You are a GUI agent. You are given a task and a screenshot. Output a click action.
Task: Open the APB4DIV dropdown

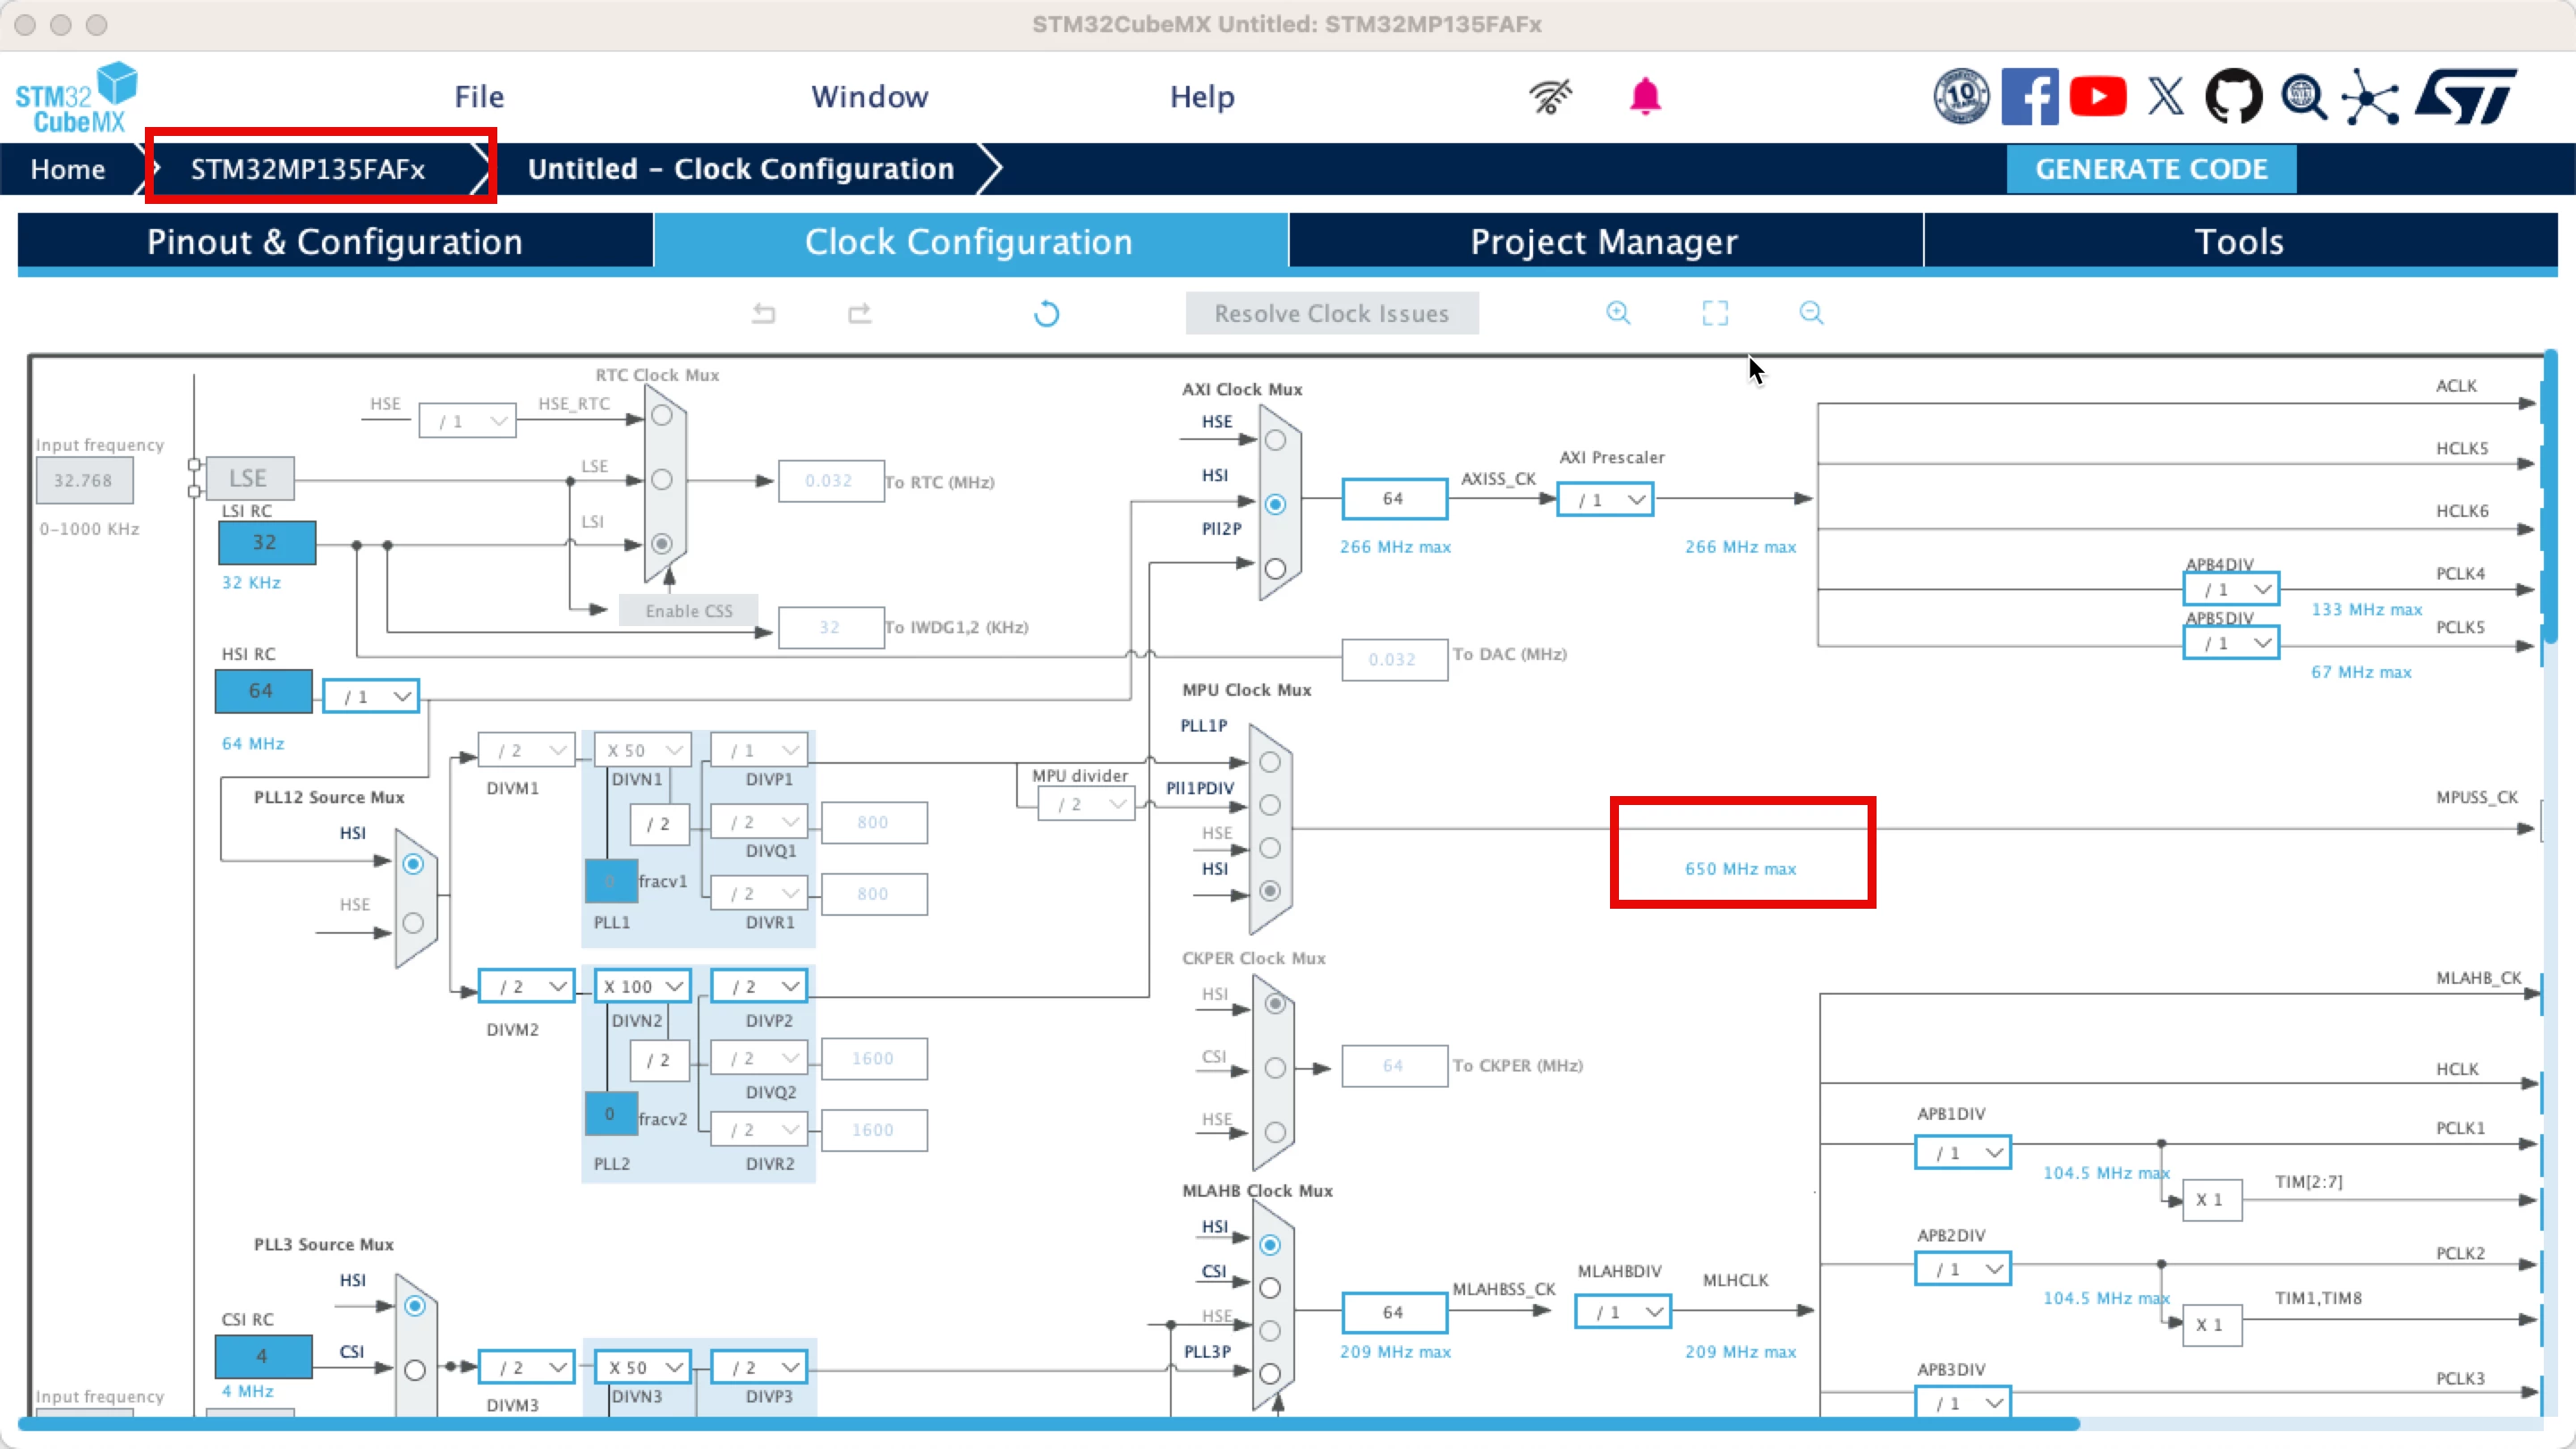(2231, 589)
